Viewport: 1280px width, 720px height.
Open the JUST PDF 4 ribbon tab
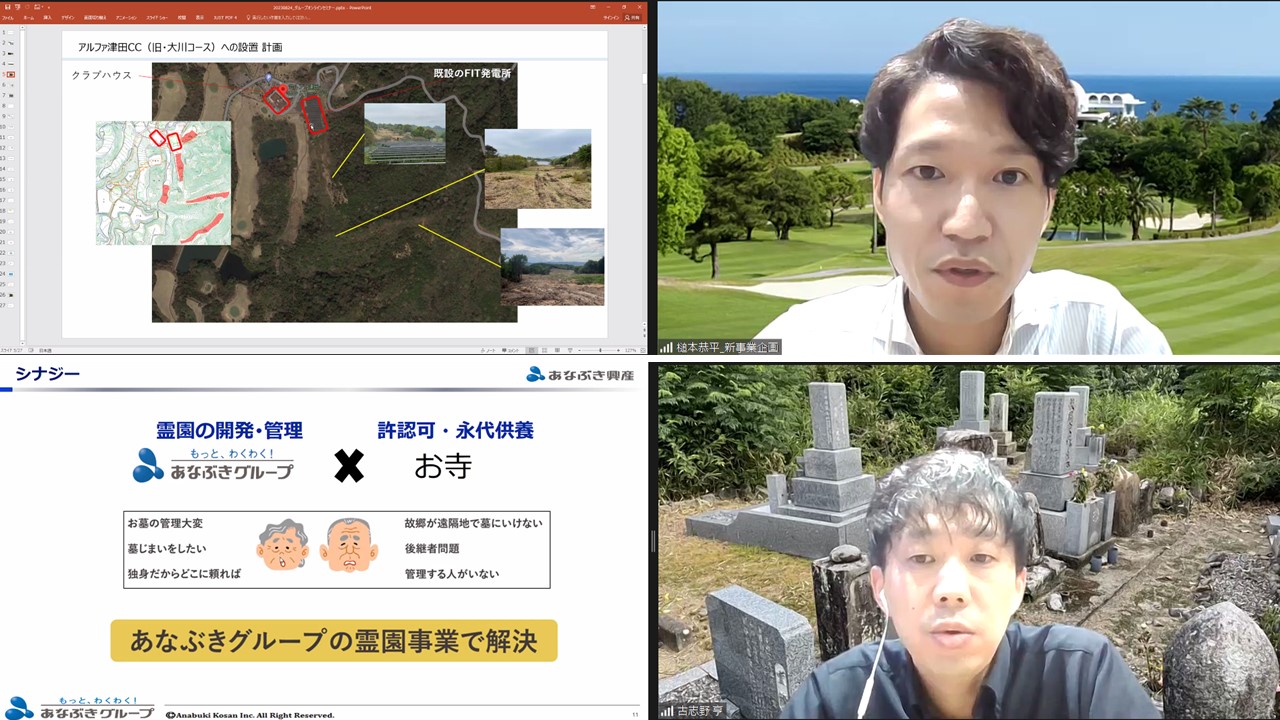[x=225, y=18]
